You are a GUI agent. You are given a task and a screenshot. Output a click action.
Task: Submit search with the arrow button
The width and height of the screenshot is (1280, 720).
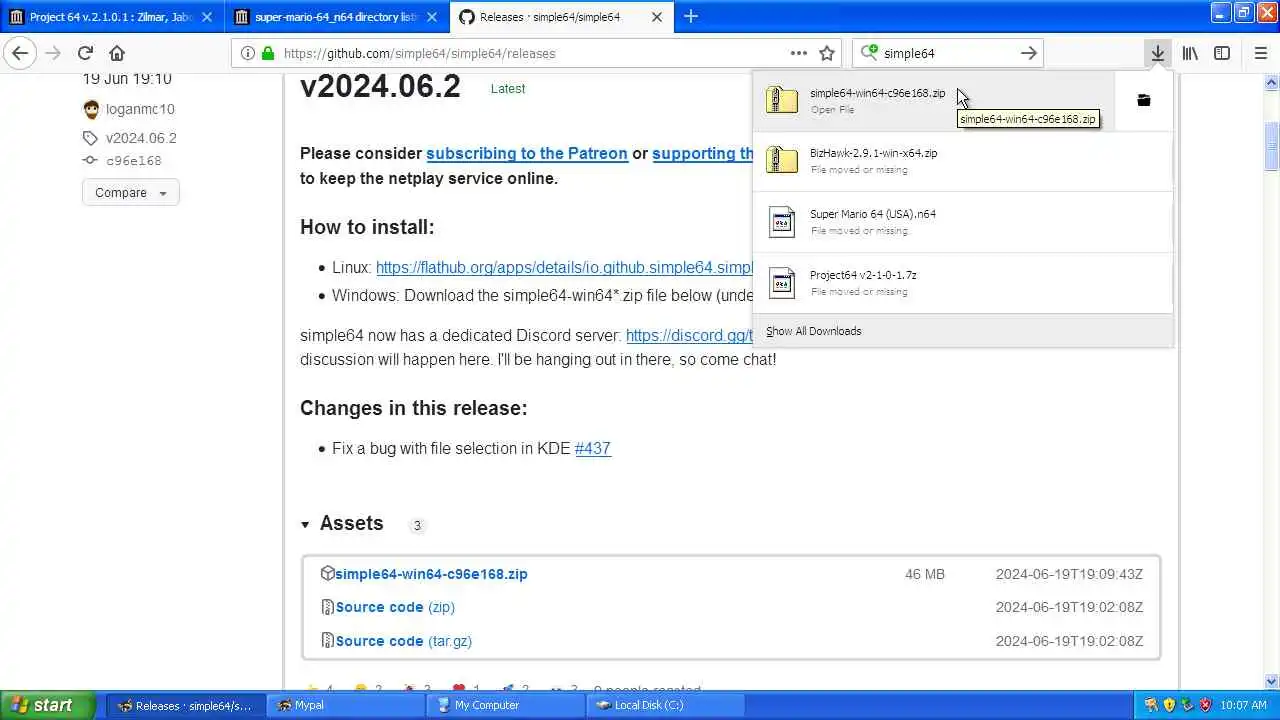(1028, 53)
